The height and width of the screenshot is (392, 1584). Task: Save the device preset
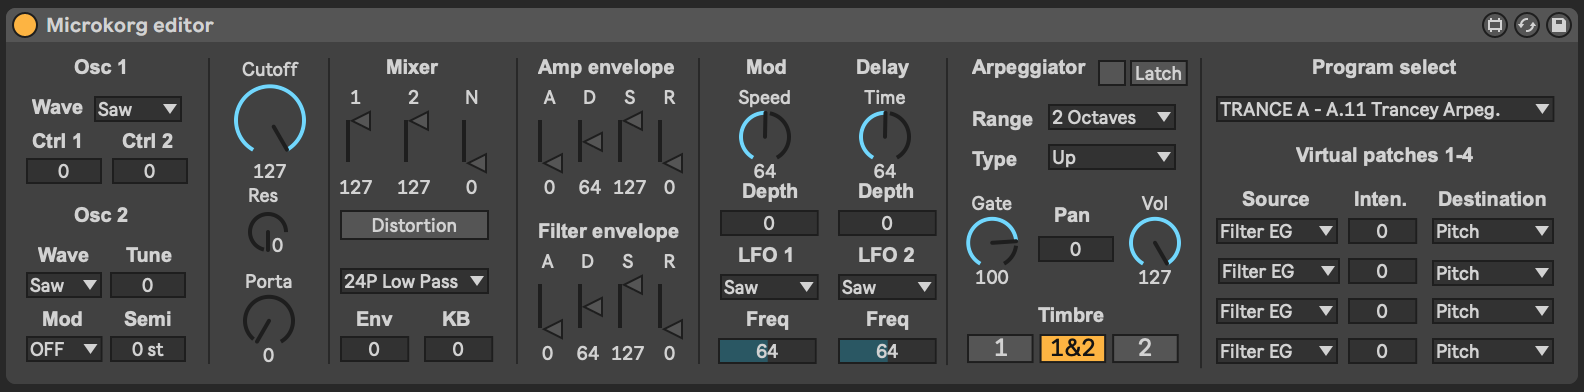(x=1559, y=25)
